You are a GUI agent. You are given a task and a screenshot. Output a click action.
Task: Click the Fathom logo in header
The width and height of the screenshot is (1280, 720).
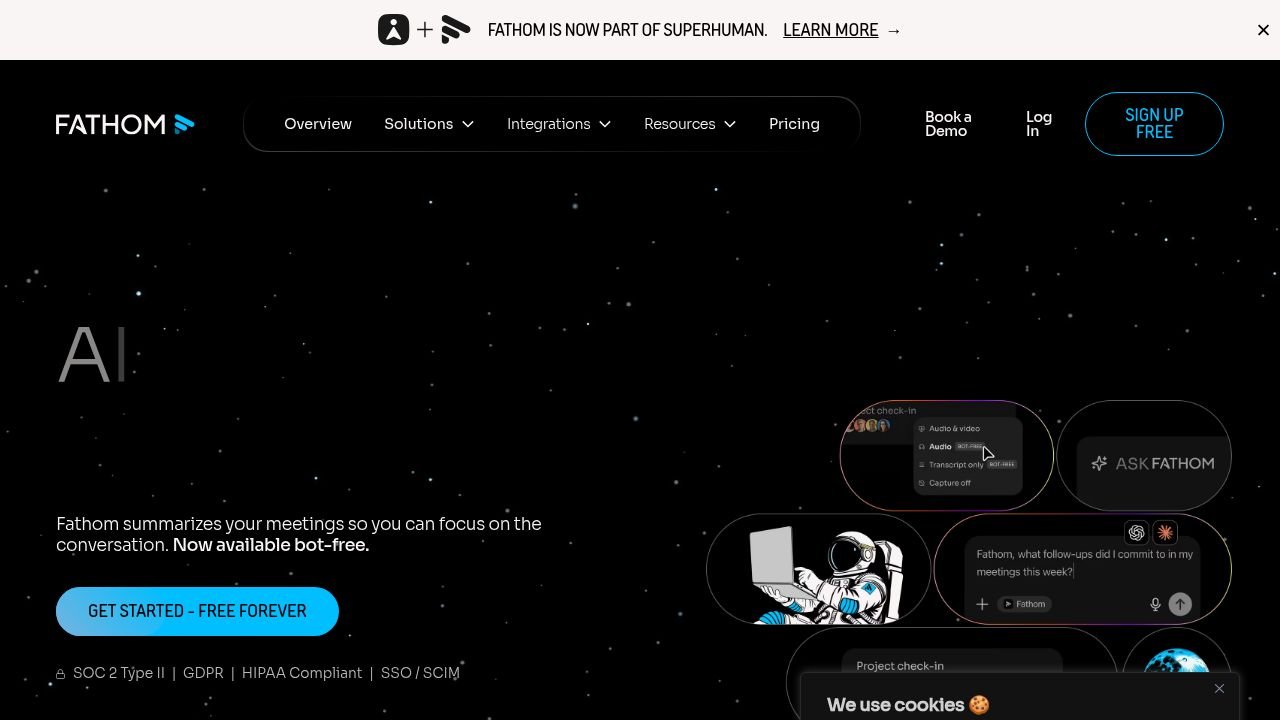pos(125,124)
